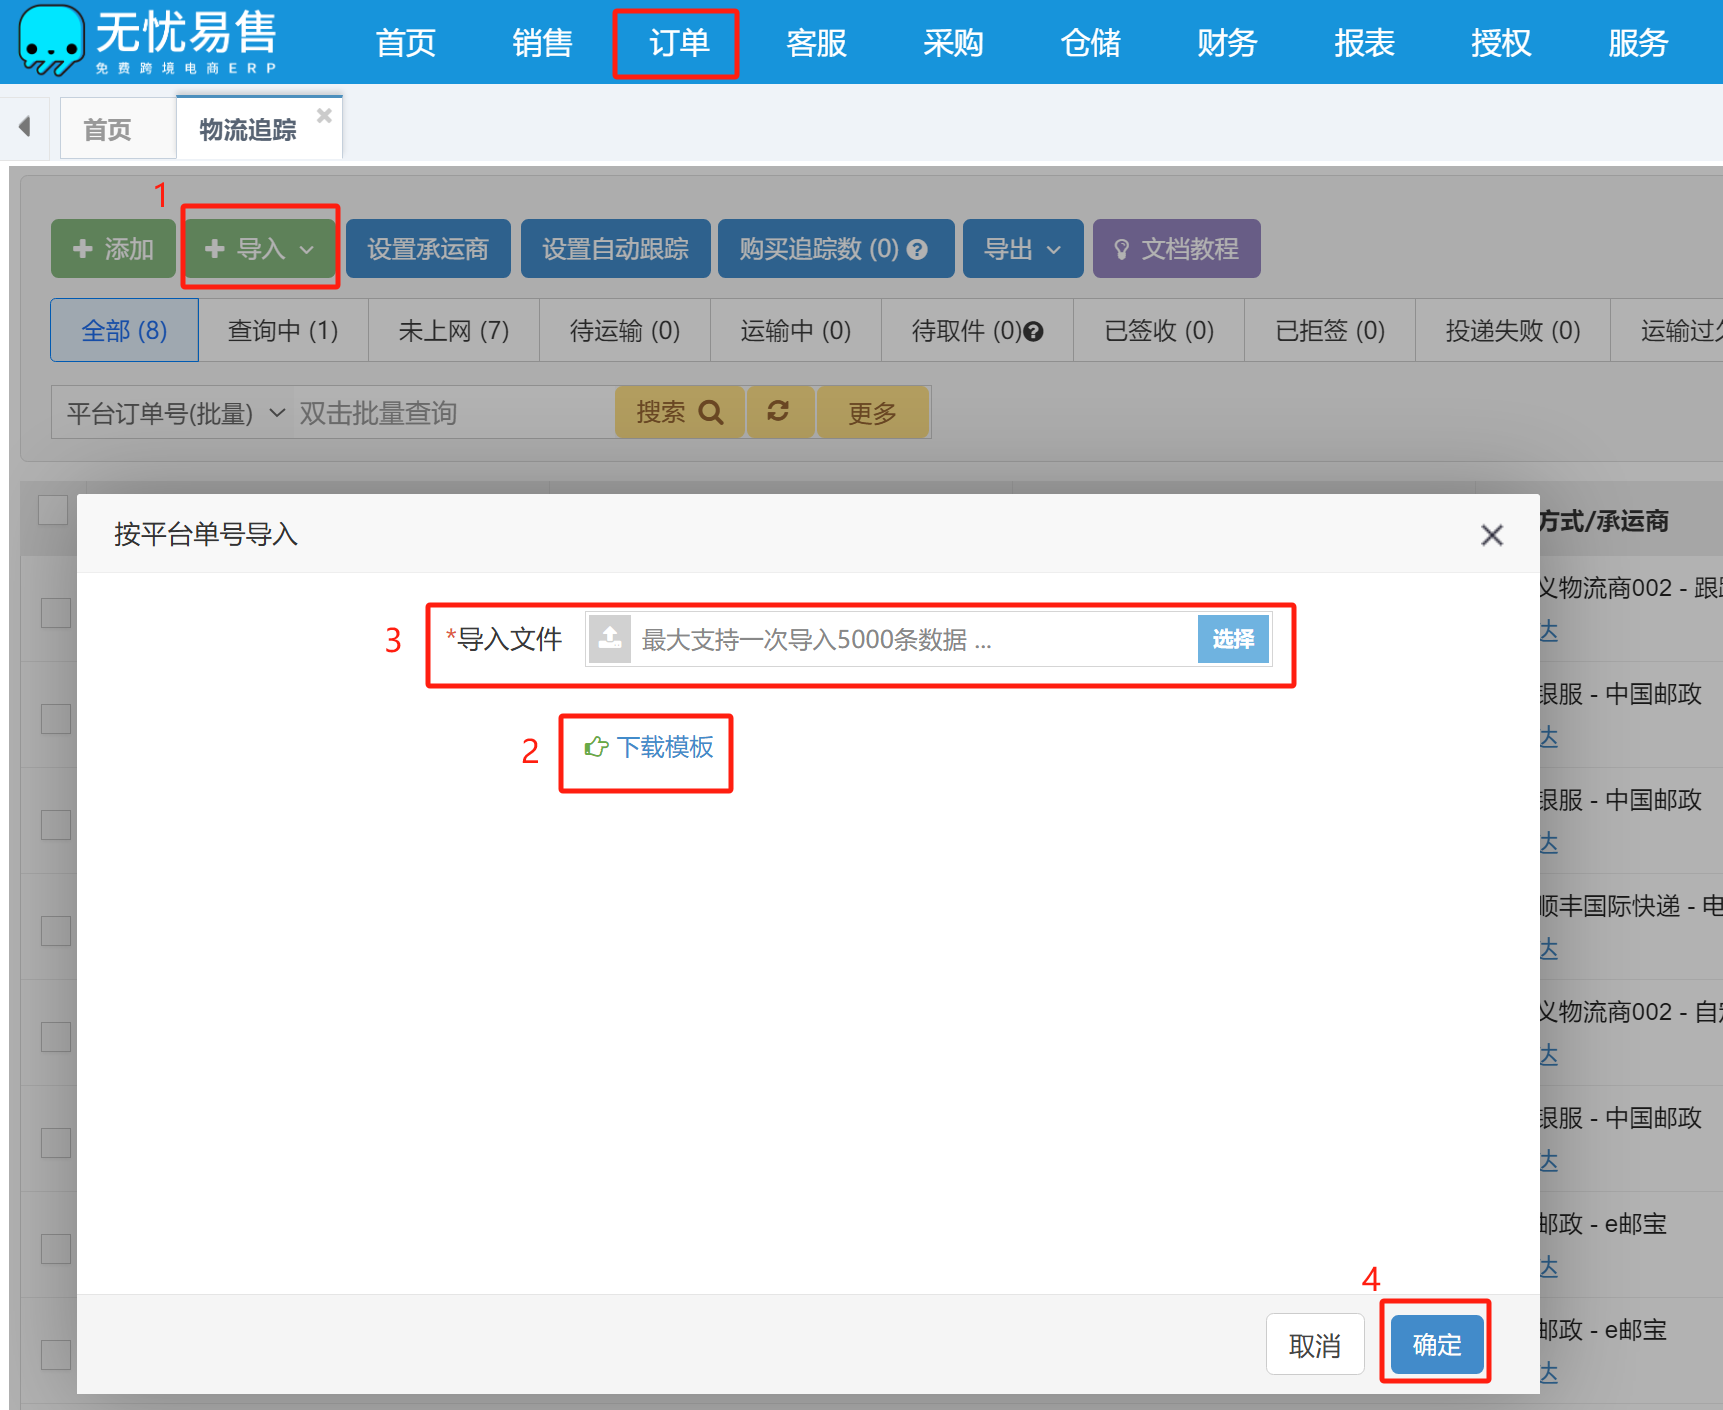
Task: Close the import dialog with X icon
Action: [x=1491, y=535]
